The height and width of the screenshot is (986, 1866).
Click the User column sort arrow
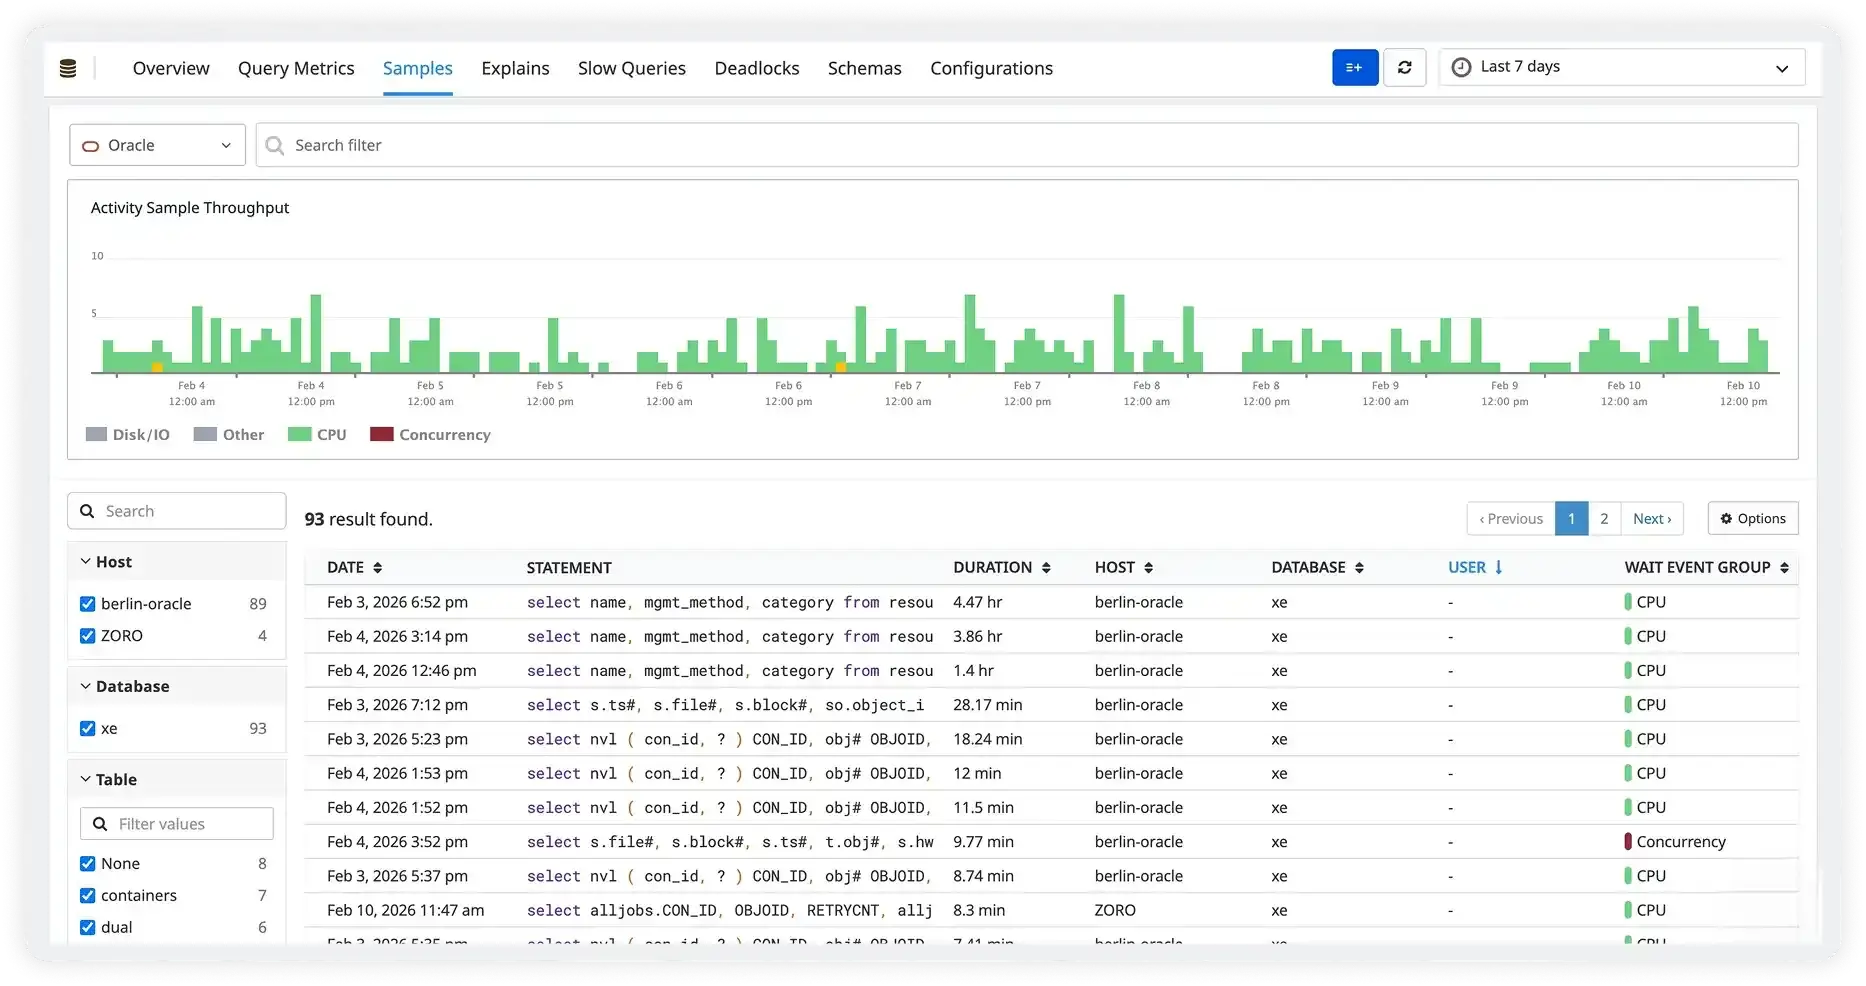pyautogui.click(x=1498, y=568)
